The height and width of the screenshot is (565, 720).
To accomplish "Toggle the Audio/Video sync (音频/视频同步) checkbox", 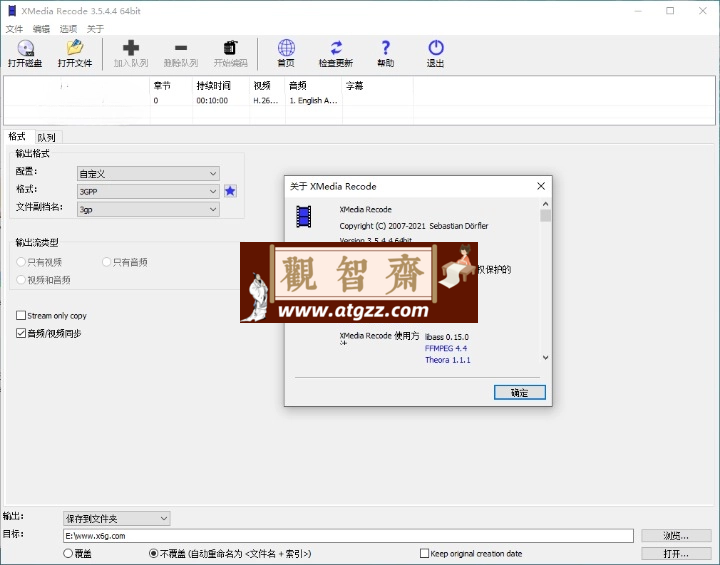I will [21, 333].
